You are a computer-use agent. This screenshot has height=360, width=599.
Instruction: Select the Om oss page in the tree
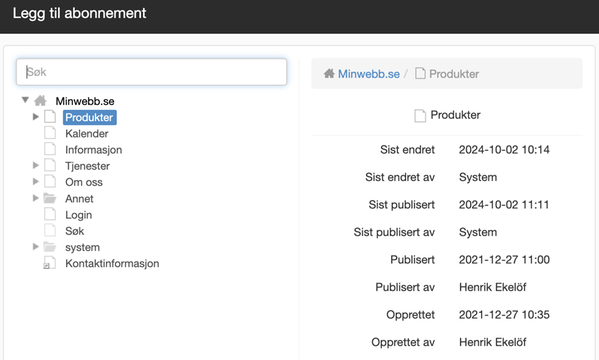click(x=84, y=182)
